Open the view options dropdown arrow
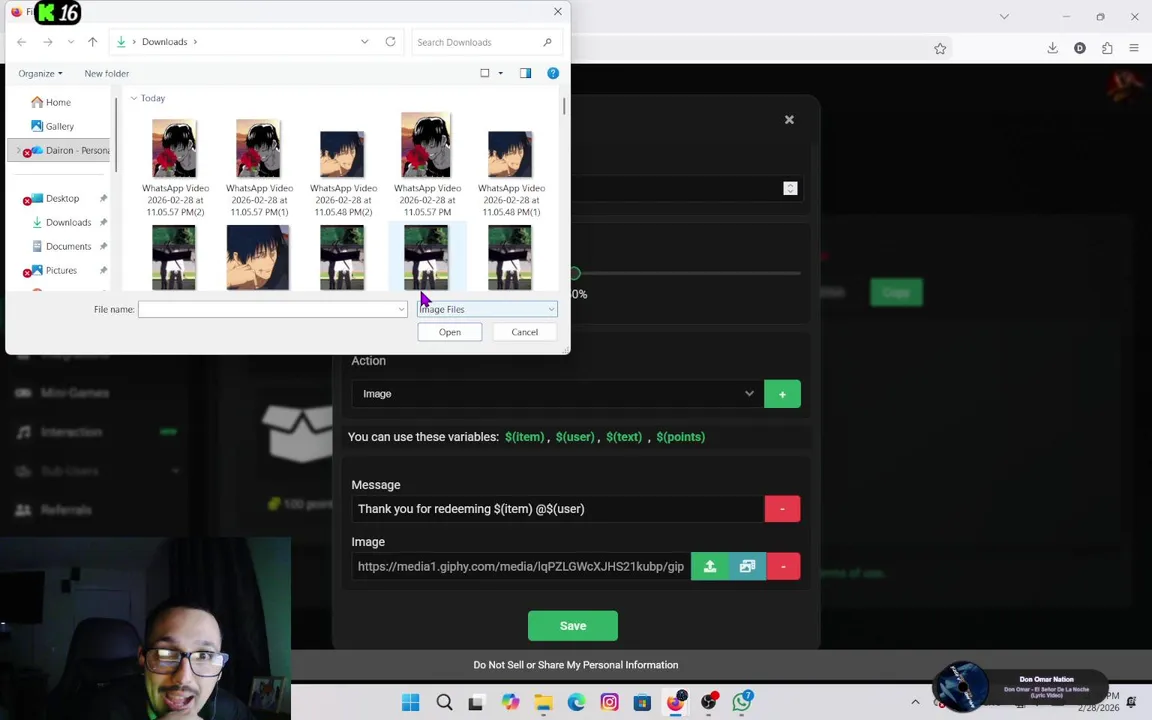The image size is (1152, 720). [501, 73]
